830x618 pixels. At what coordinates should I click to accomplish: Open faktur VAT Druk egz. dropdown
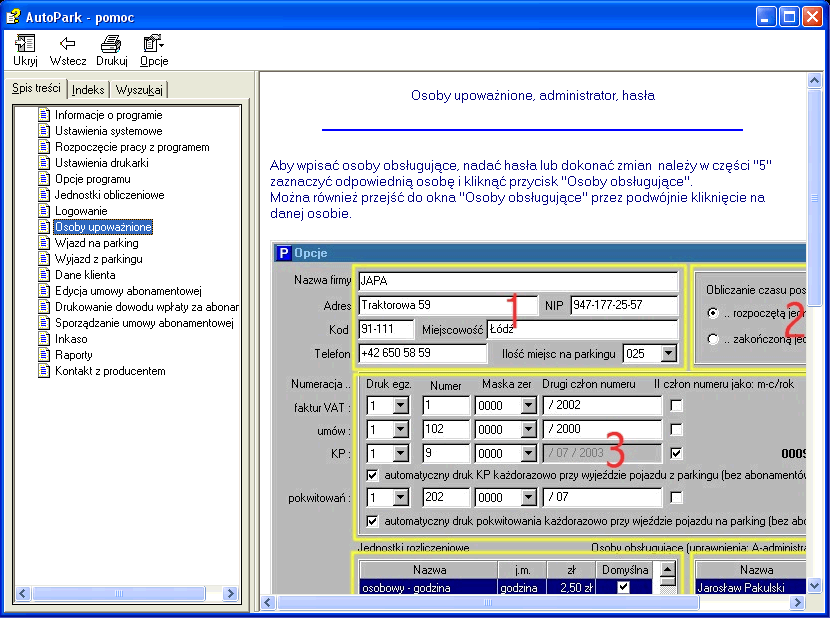(x=401, y=406)
